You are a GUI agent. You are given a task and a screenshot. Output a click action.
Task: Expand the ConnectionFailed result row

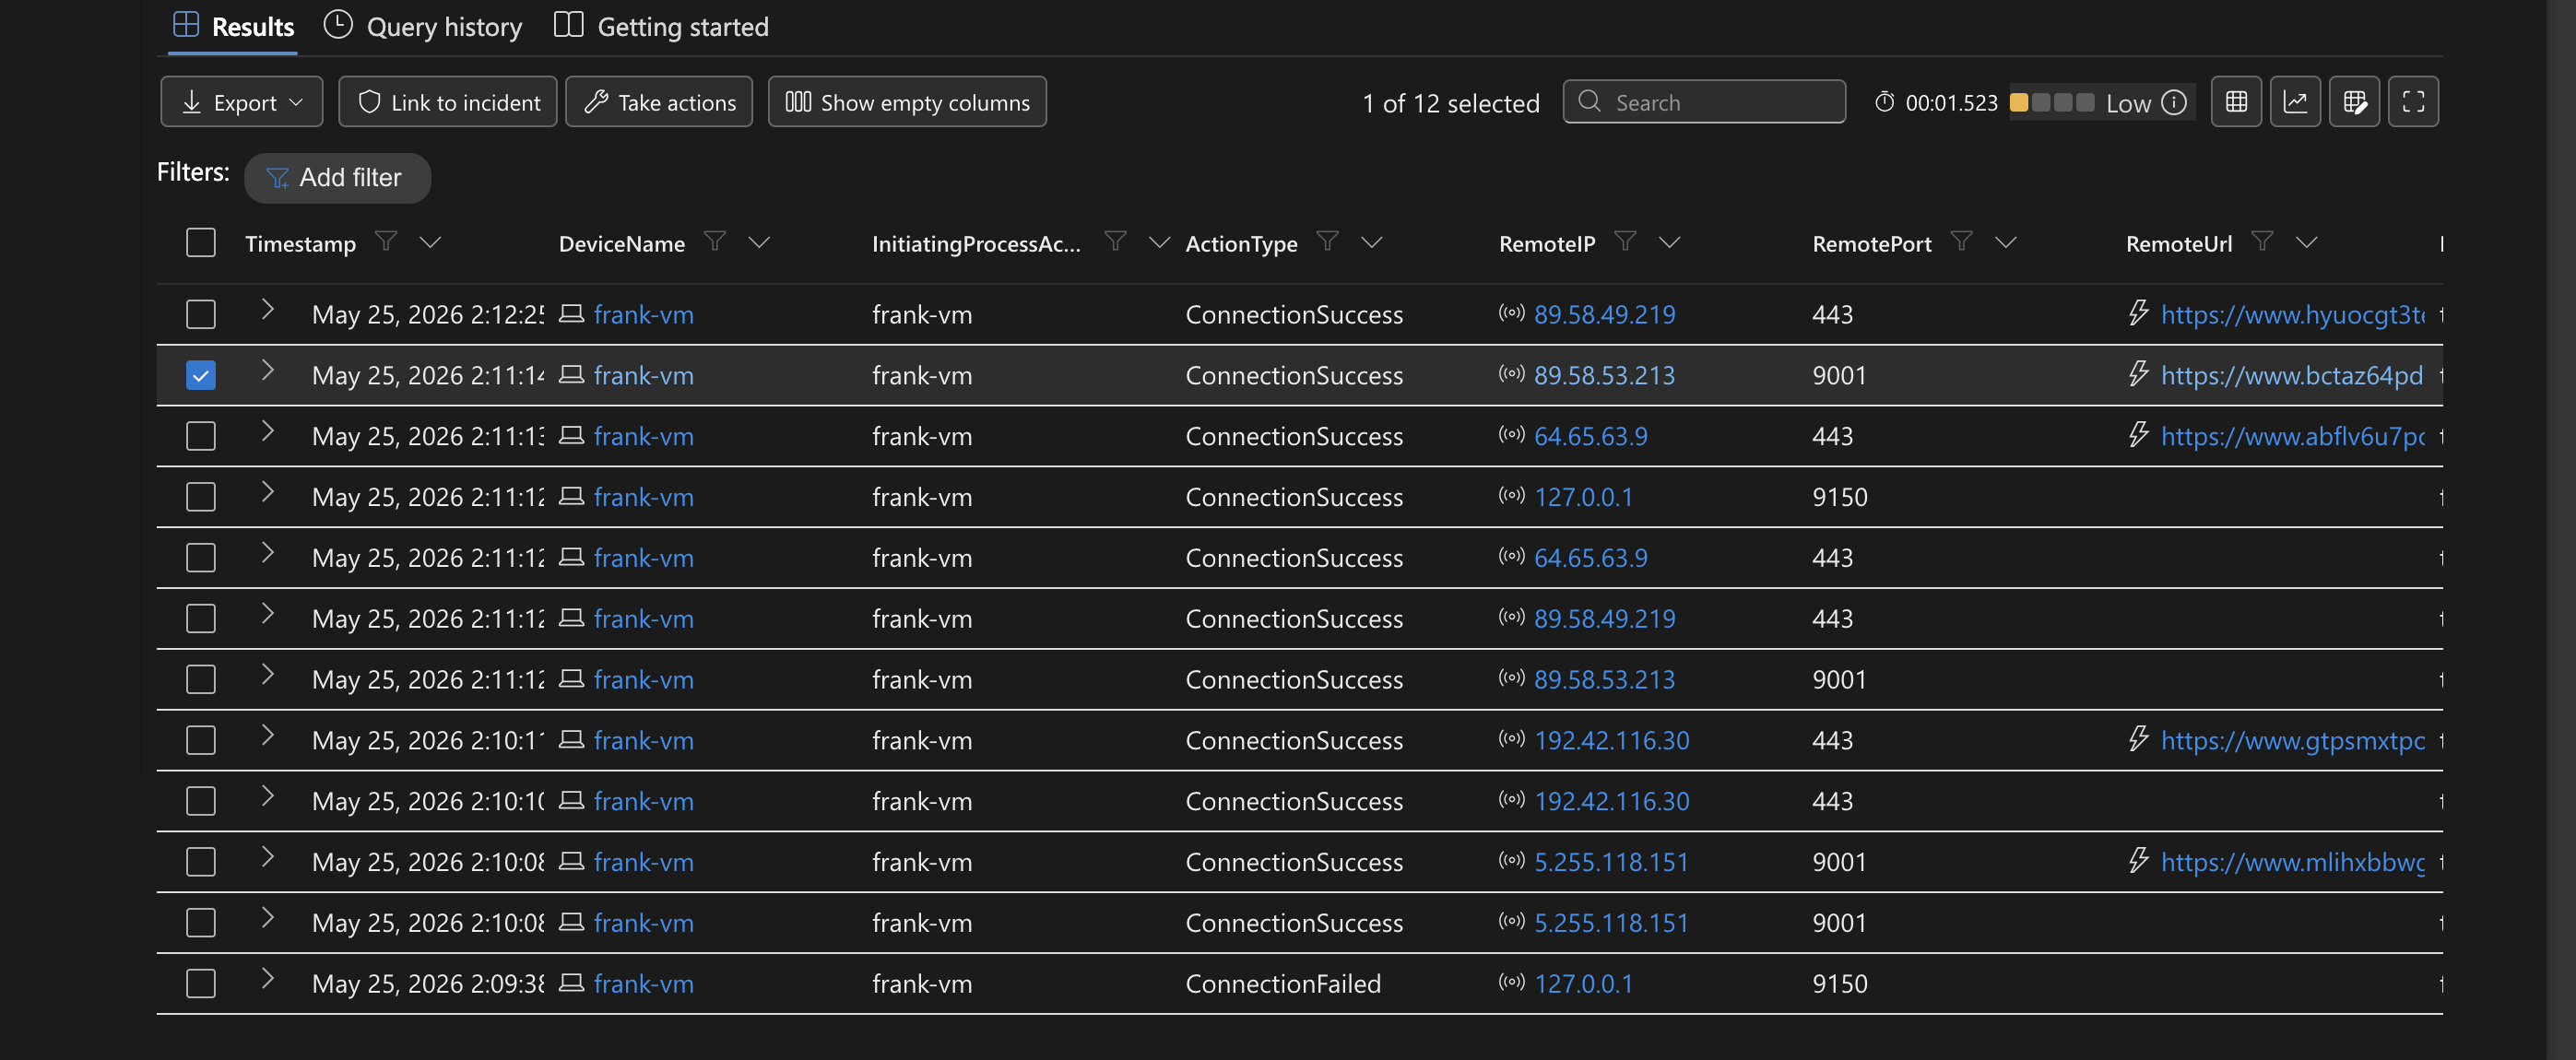(x=267, y=979)
